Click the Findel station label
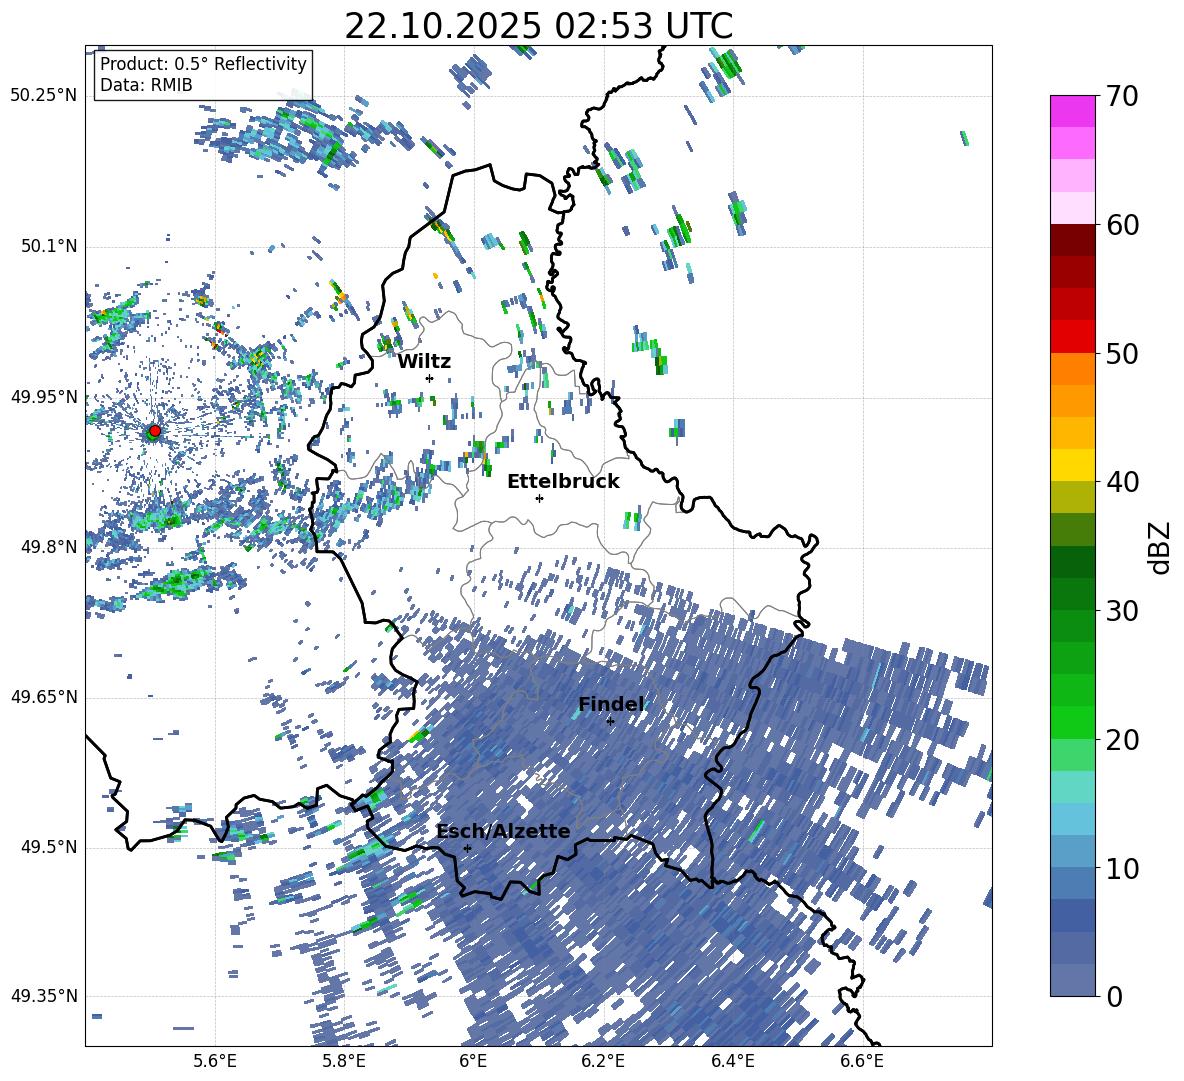The width and height of the screenshot is (1184, 1081). [x=611, y=704]
